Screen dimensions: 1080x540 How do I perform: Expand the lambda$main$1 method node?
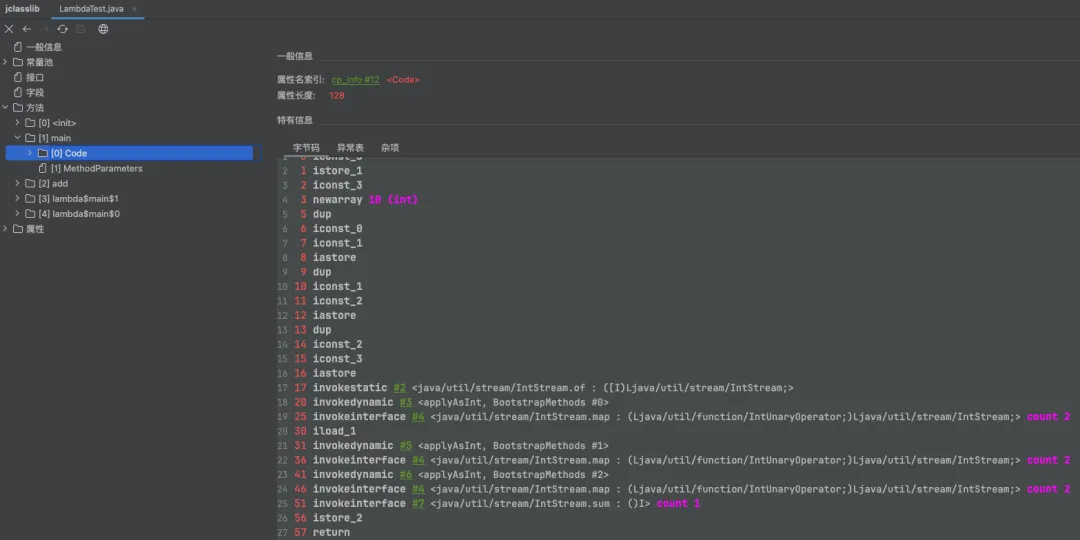18,199
